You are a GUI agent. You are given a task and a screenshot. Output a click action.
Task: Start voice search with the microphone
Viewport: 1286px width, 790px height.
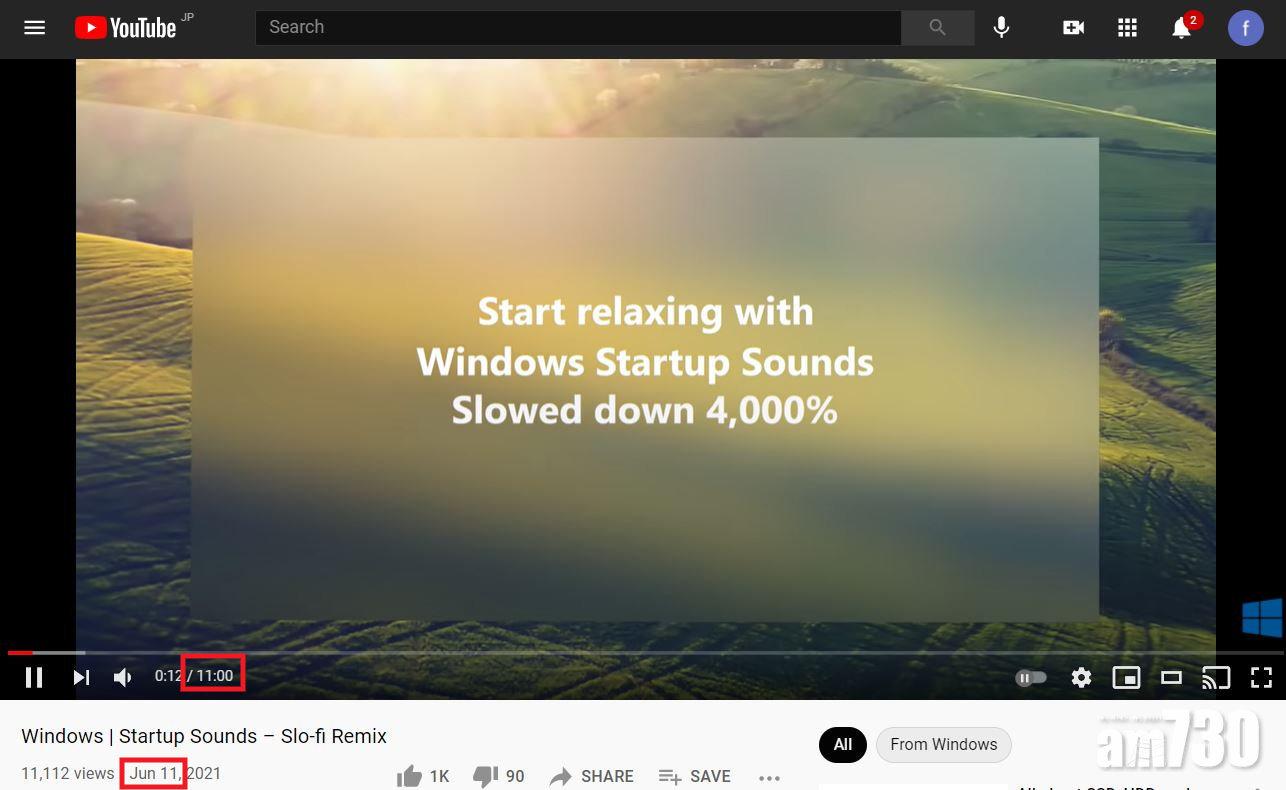pos(1001,28)
